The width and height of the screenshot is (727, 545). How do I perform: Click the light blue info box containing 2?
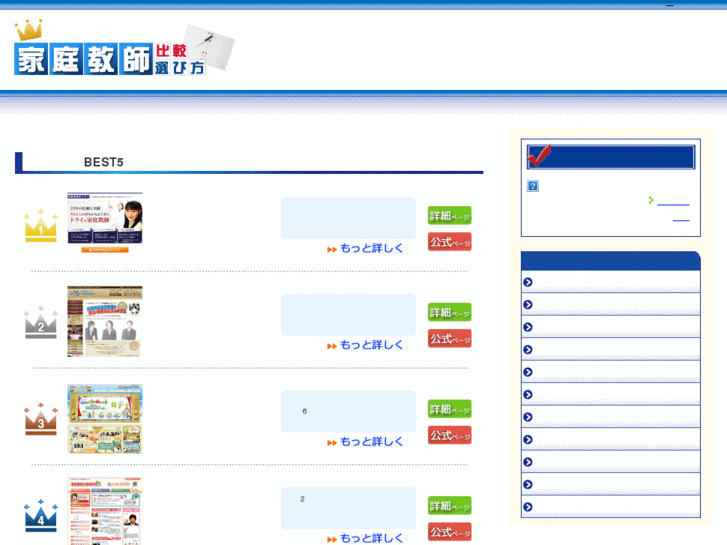(348, 508)
